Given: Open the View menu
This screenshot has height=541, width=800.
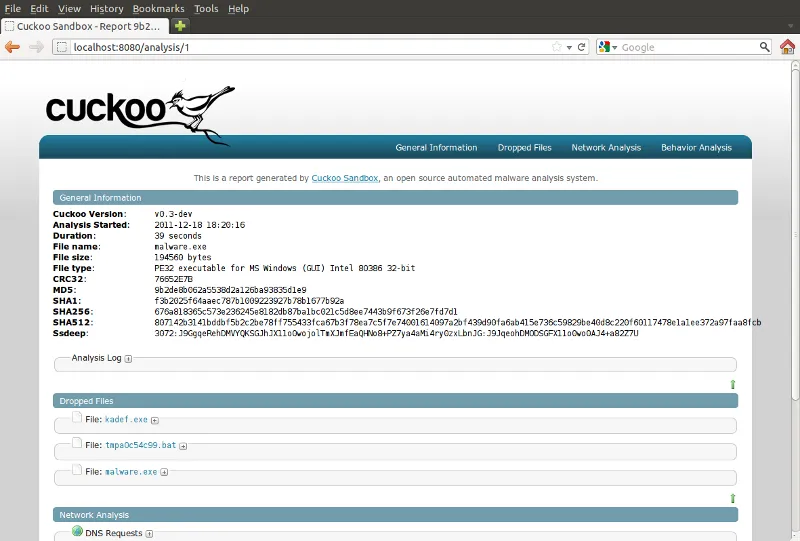Looking at the screenshot, I should [x=69, y=9].
